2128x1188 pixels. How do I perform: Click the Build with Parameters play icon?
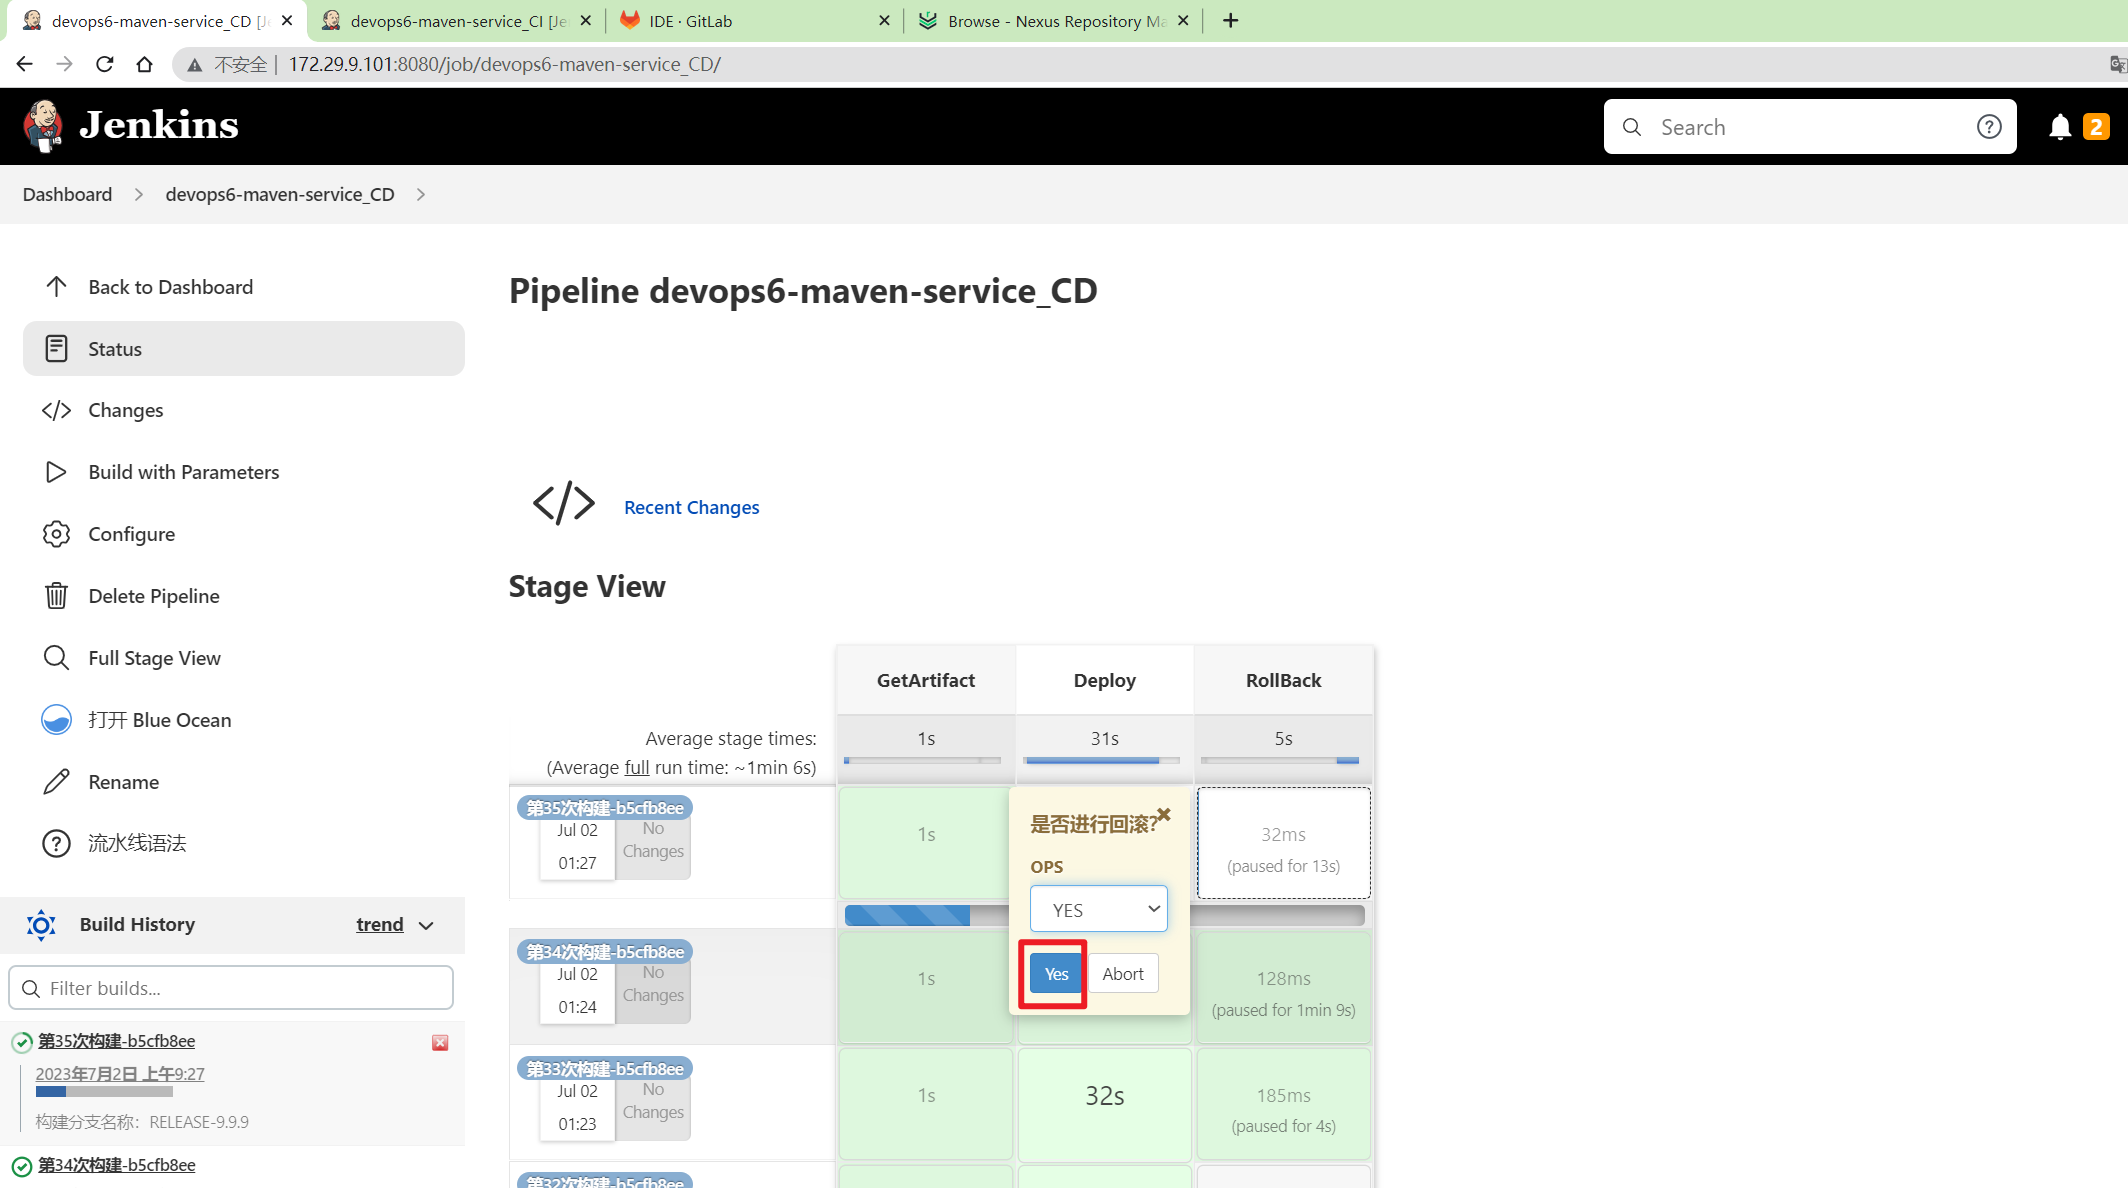point(56,472)
